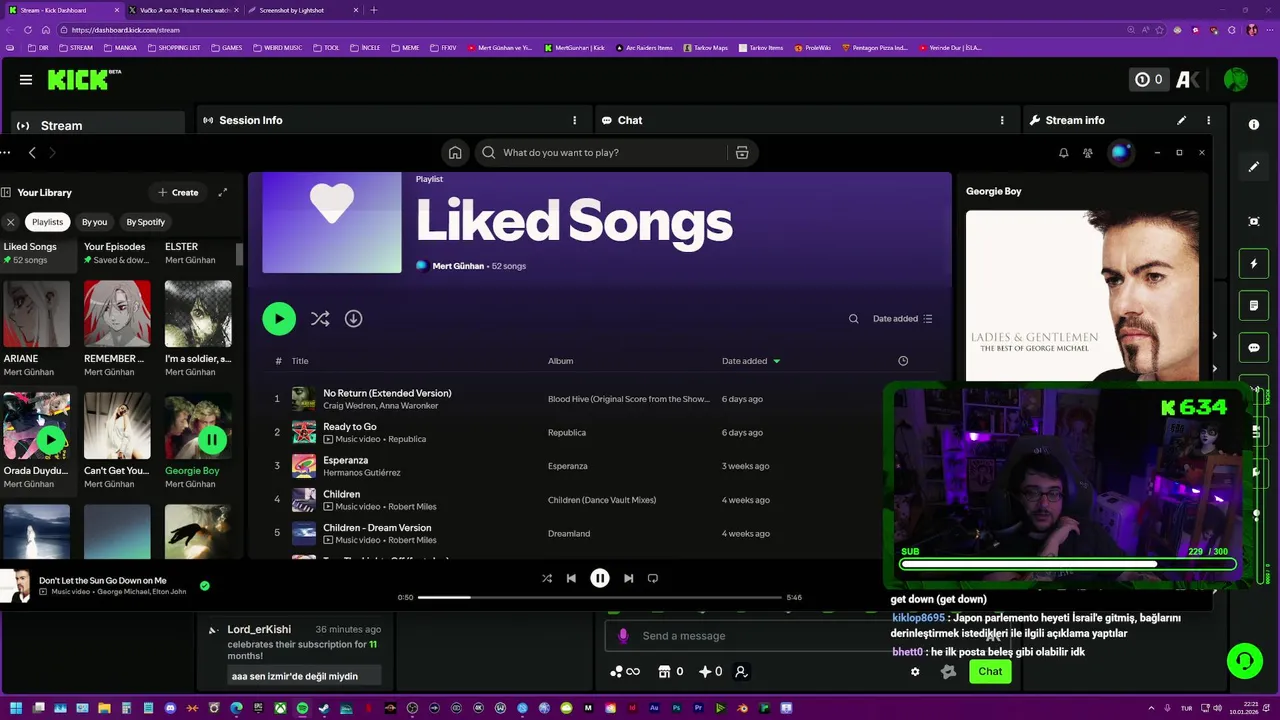The height and width of the screenshot is (720, 1280).
Task: Open Spotify three-dot app menu
Action: tap(5, 153)
